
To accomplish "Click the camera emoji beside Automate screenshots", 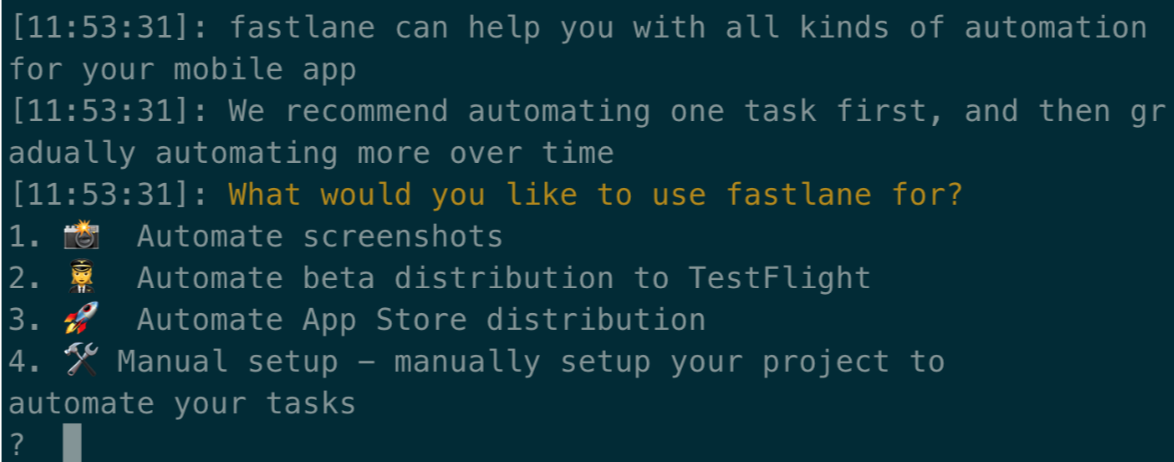I will pos(82,235).
